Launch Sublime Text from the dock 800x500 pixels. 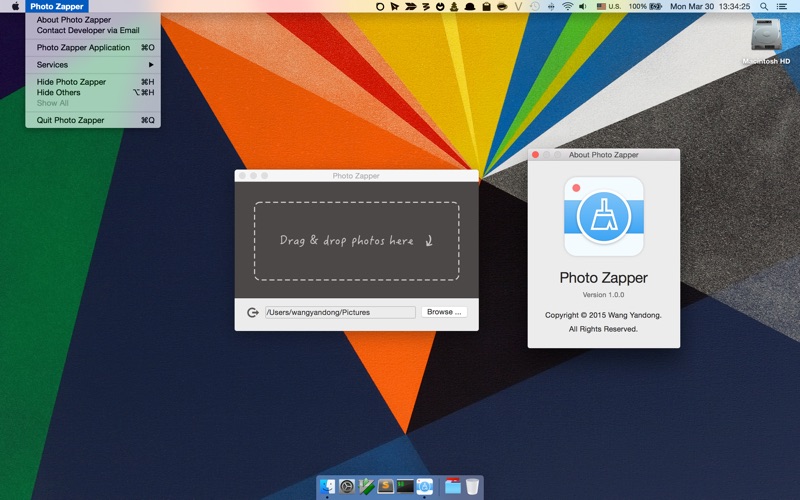click(x=386, y=486)
